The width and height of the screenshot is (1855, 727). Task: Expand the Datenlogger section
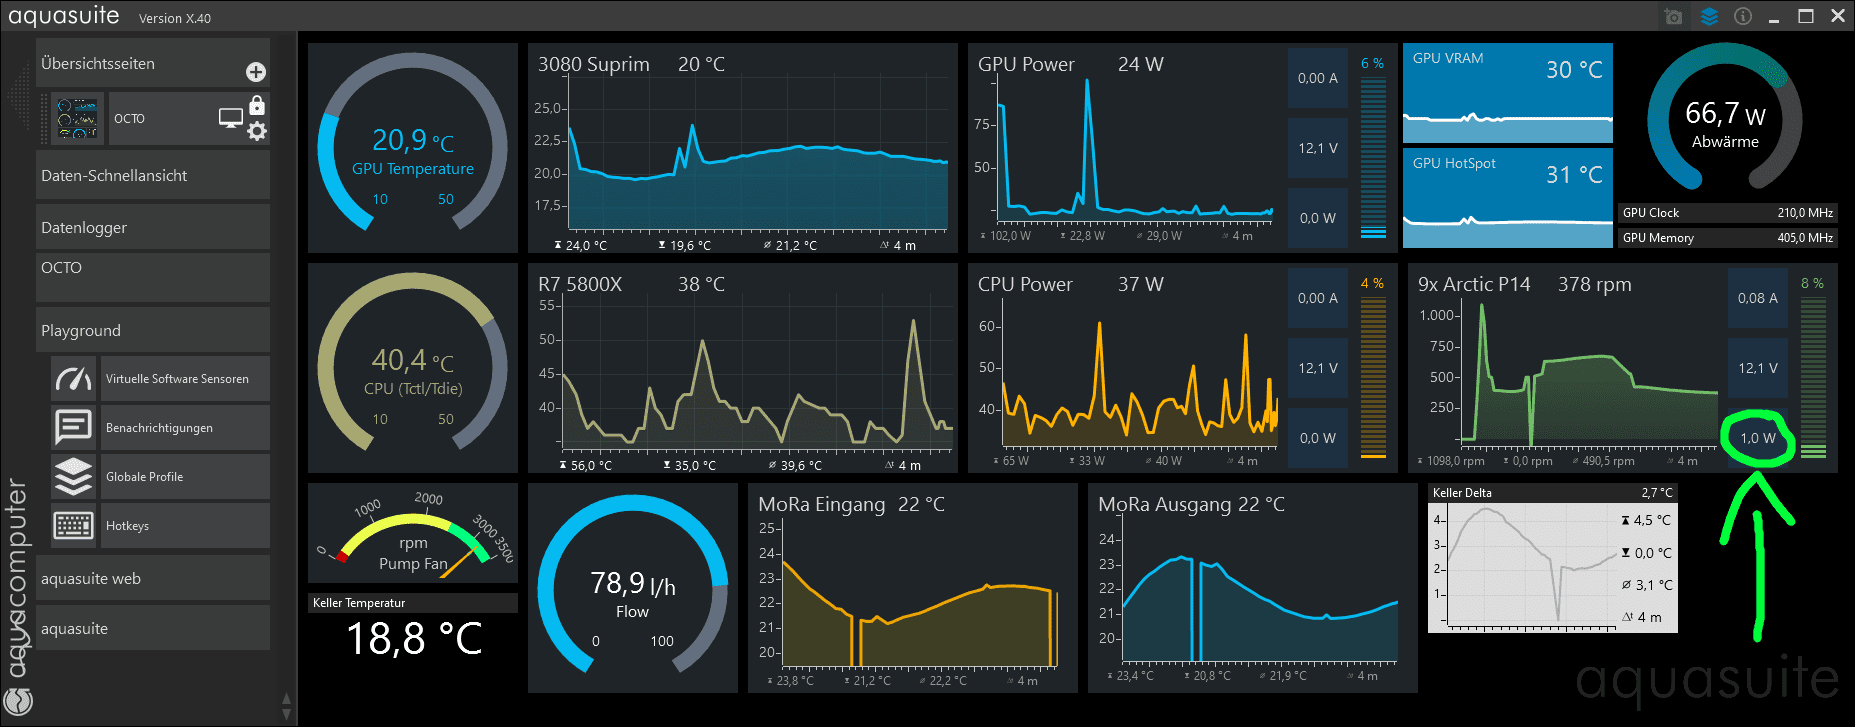coord(153,227)
